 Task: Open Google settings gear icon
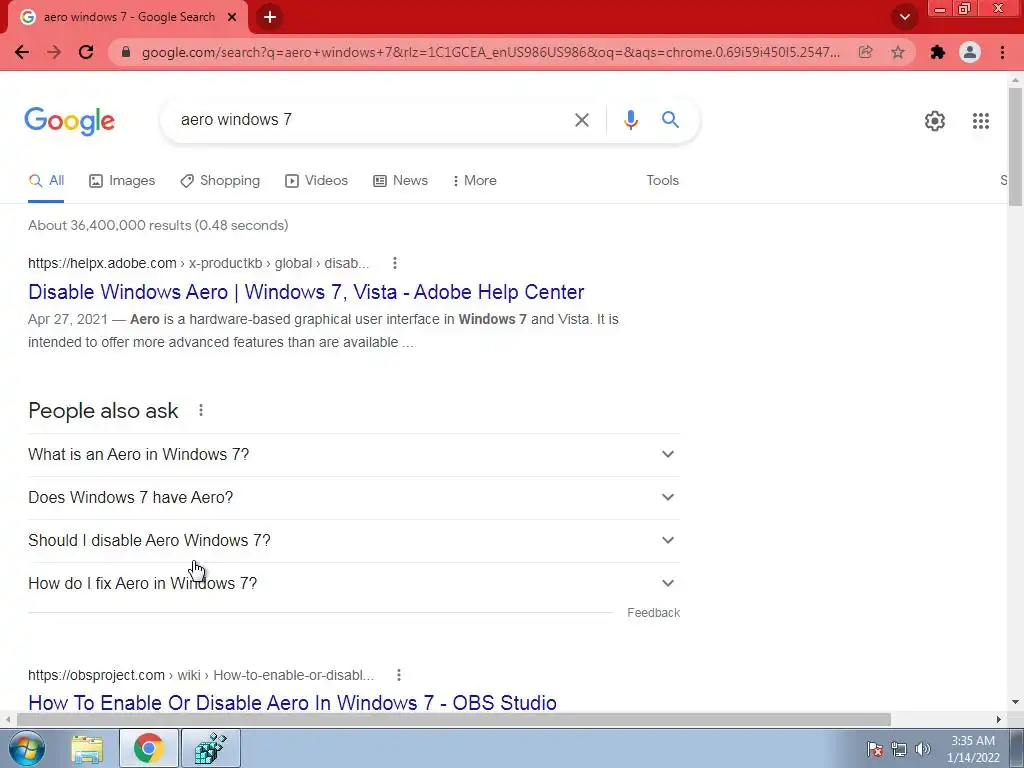coord(935,121)
